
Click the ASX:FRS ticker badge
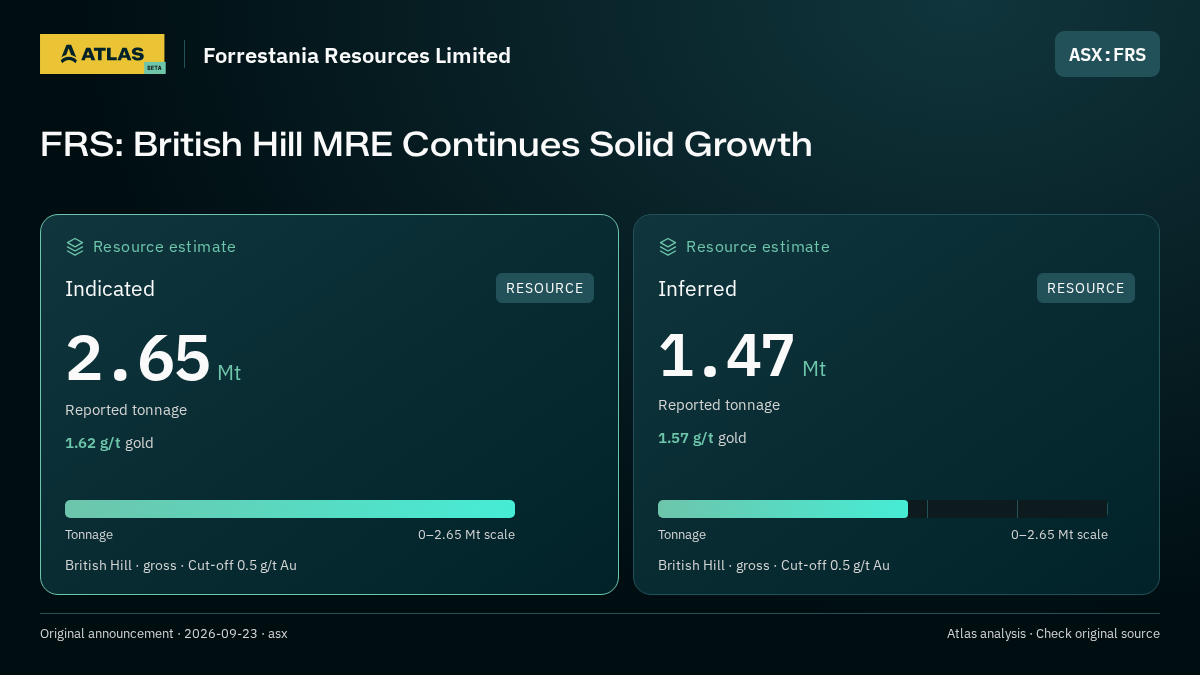1107,54
